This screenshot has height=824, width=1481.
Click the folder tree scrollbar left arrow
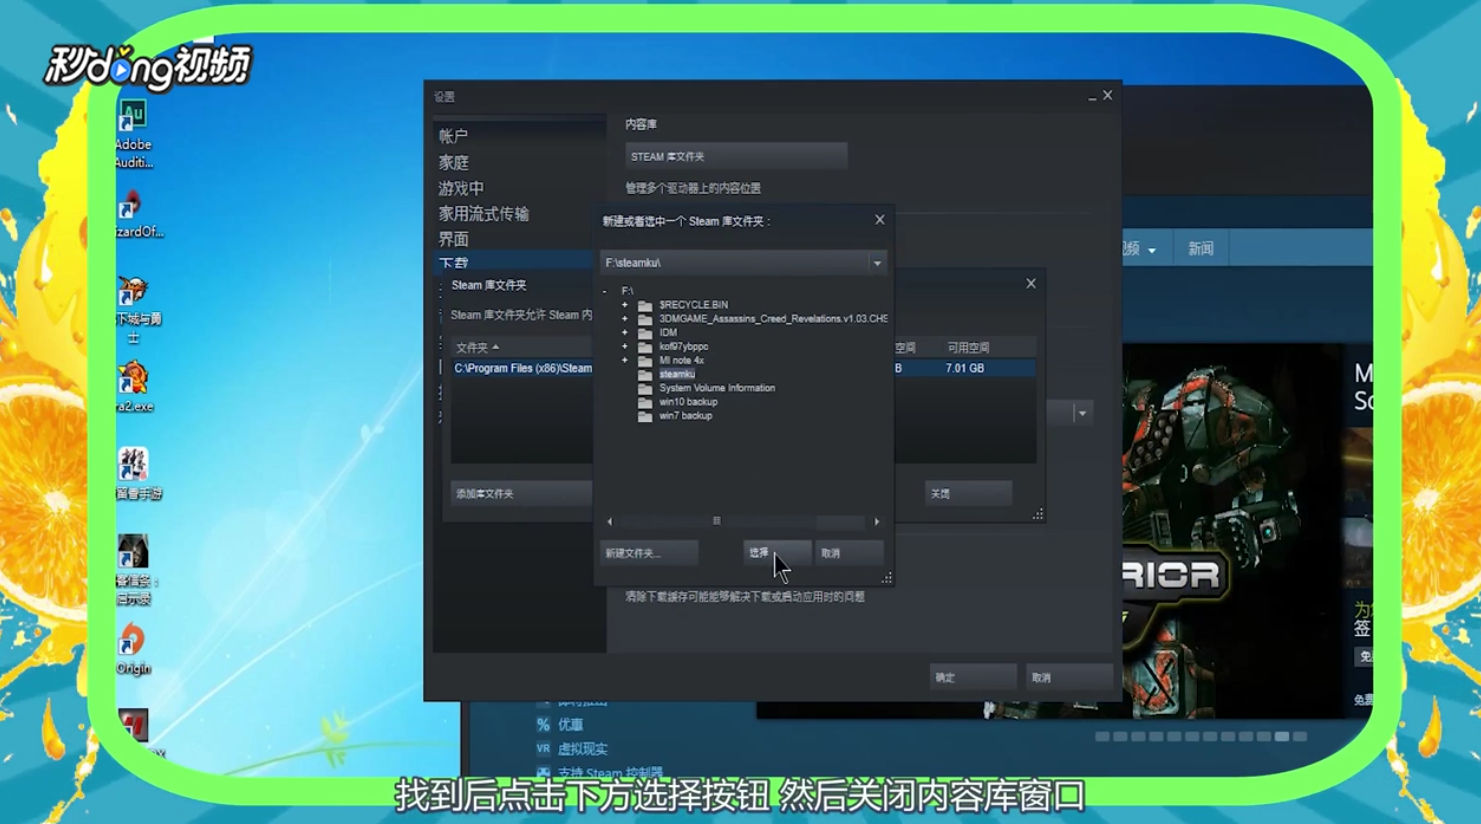(x=609, y=521)
